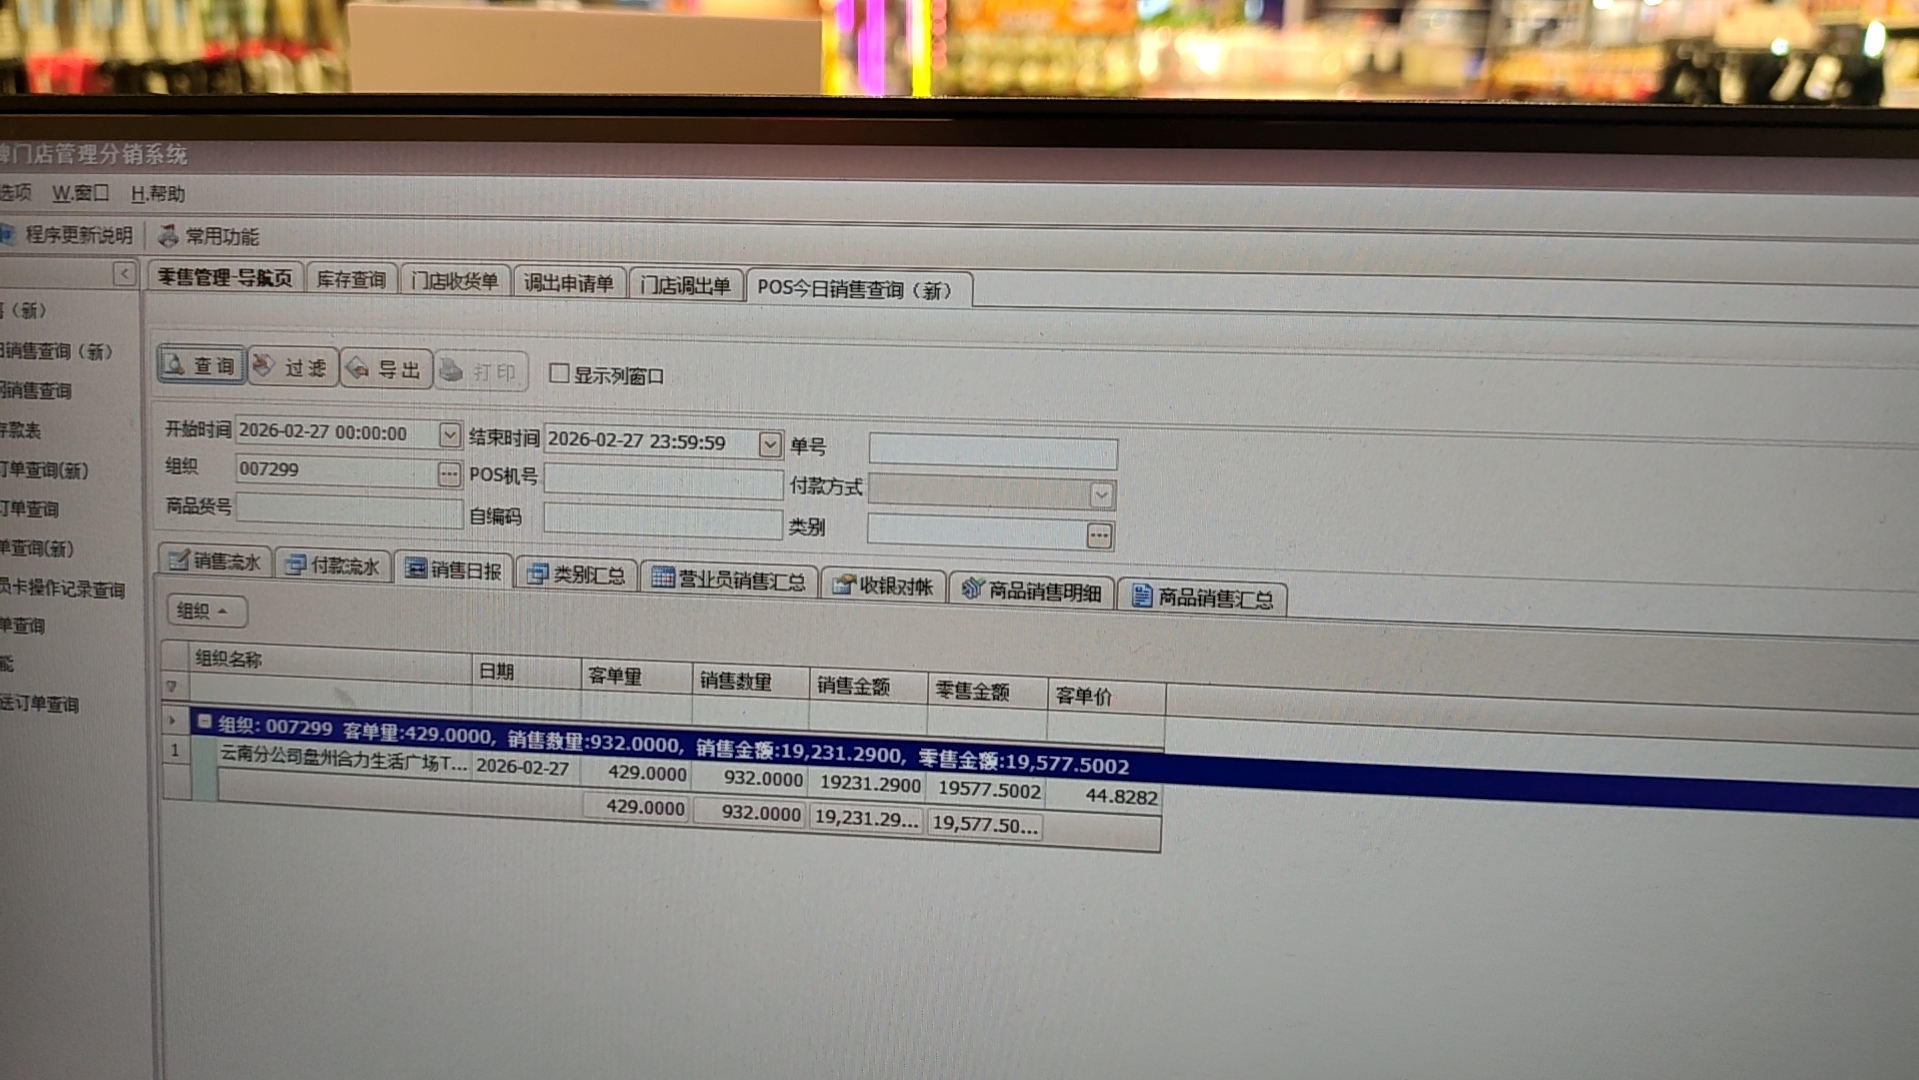This screenshot has height=1080, width=1919.
Task: Open the 结束时间 date dropdown
Action: [x=769, y=444]
